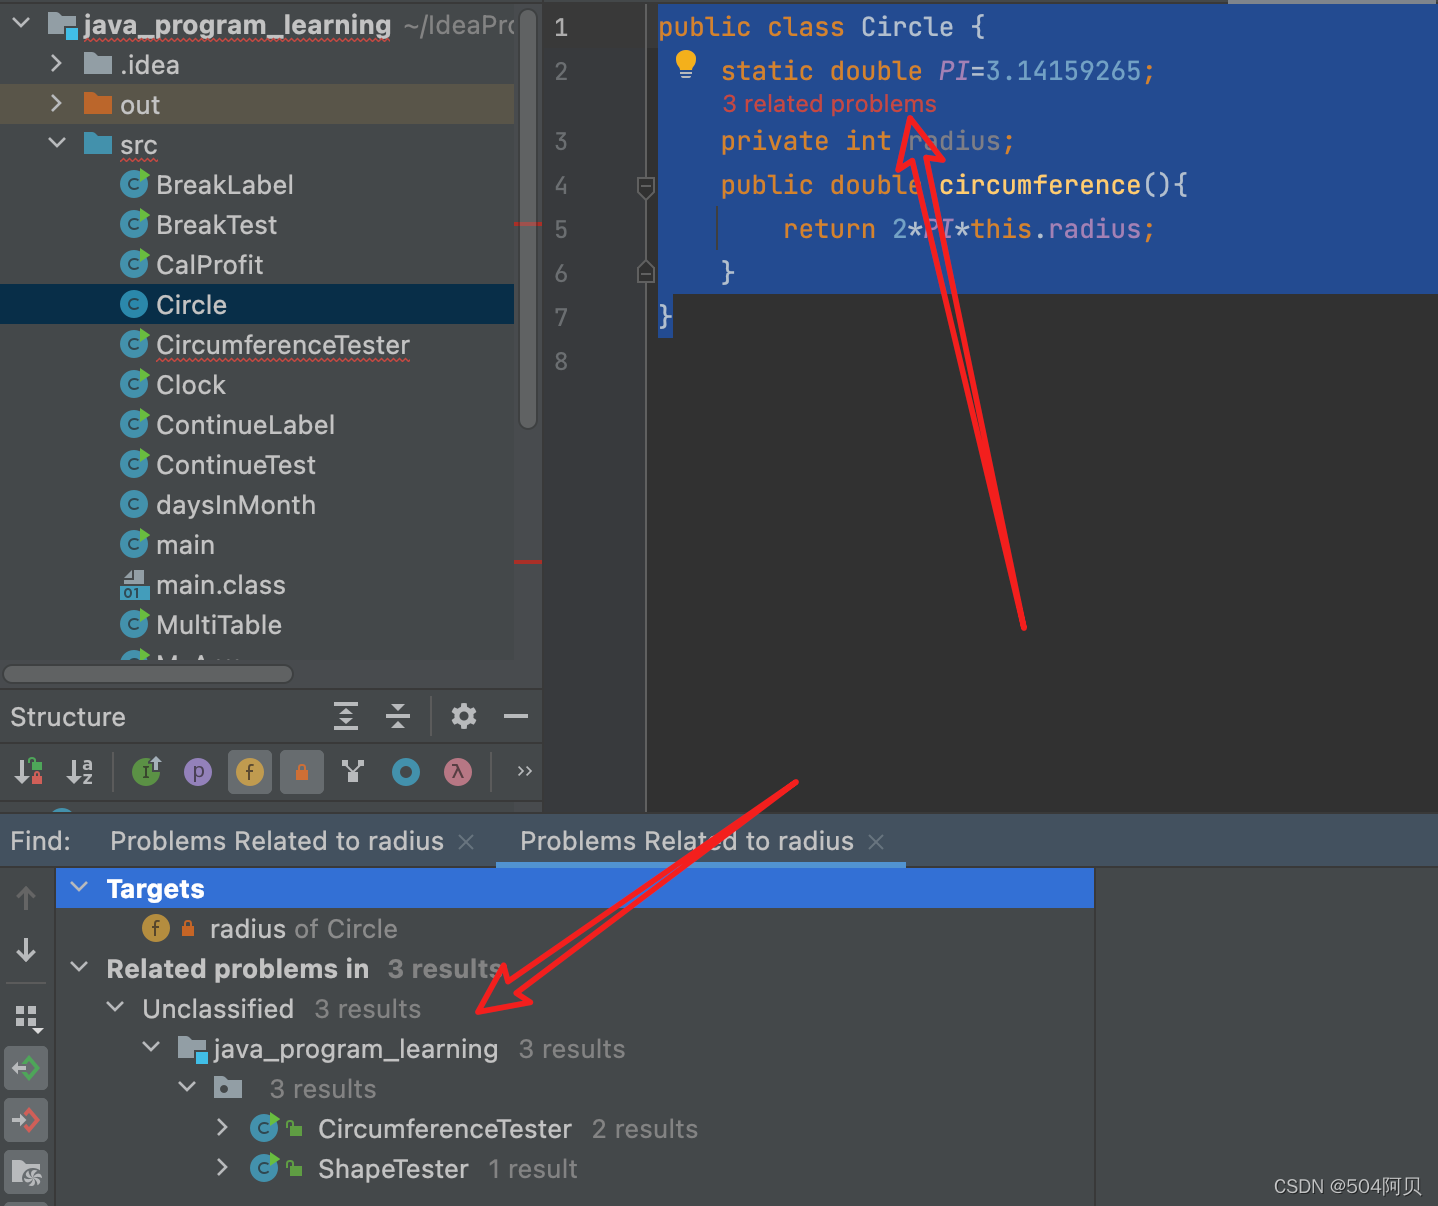Collapse the Unclassified group
This screenshot has height=1206, width=1438.
[x=116, y=1007]
